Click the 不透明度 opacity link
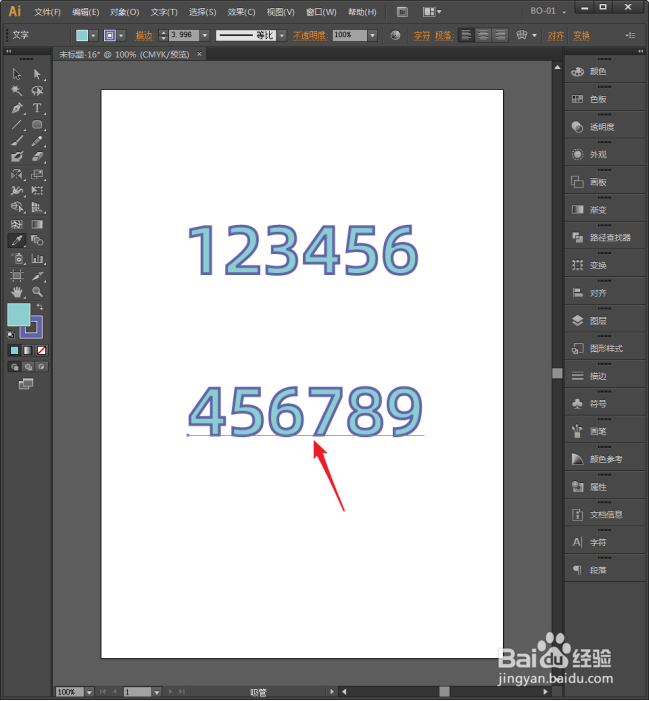This screenshot has height=701, width=649. [x=310, y=35]
